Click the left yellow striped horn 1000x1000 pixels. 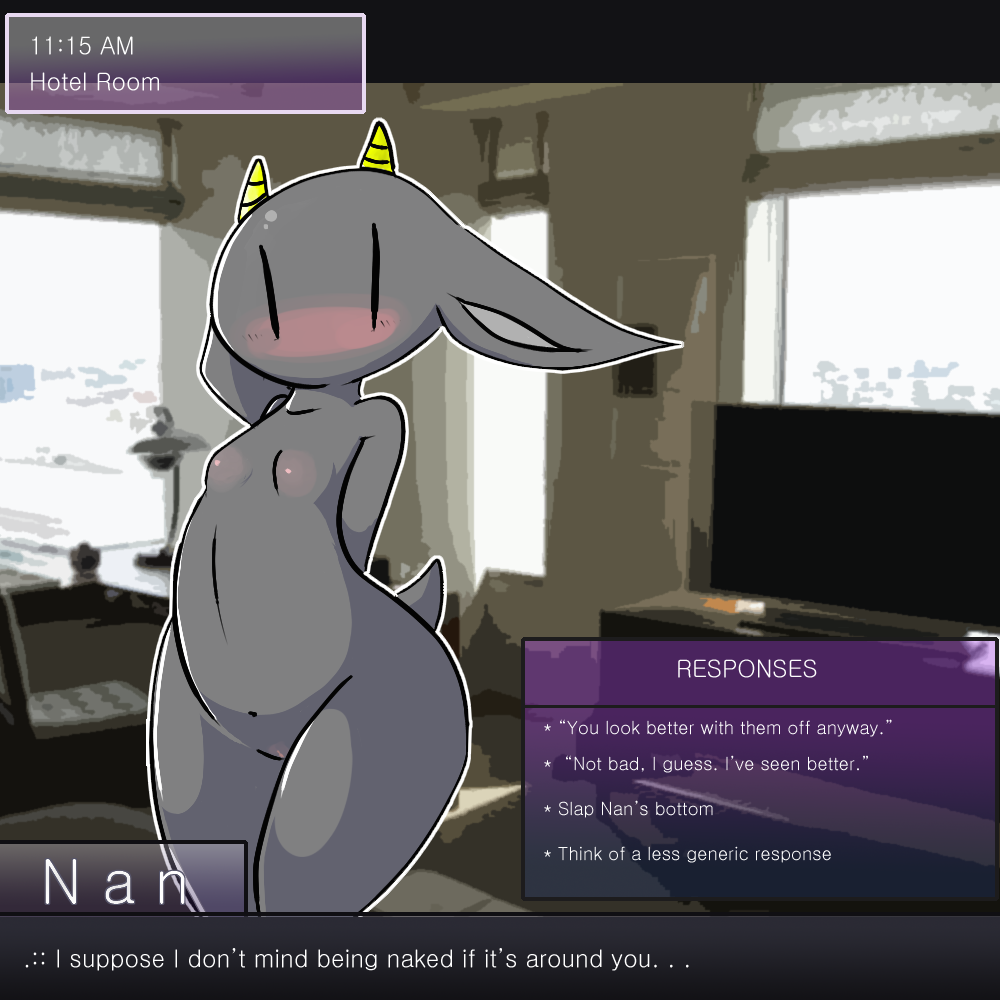[254, 191]
